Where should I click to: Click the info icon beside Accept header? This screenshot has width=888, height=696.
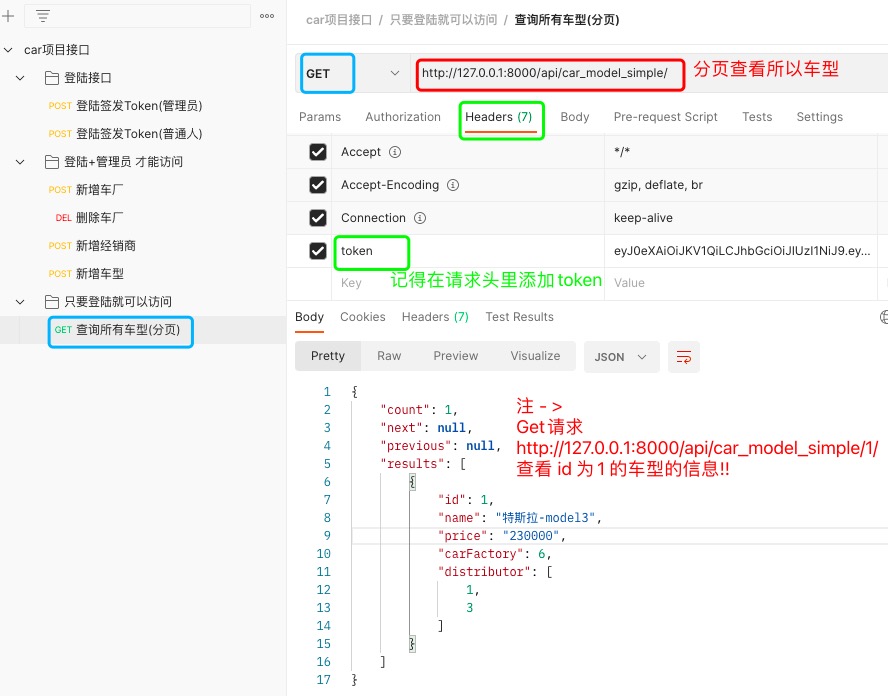click(x=395, y=152)
